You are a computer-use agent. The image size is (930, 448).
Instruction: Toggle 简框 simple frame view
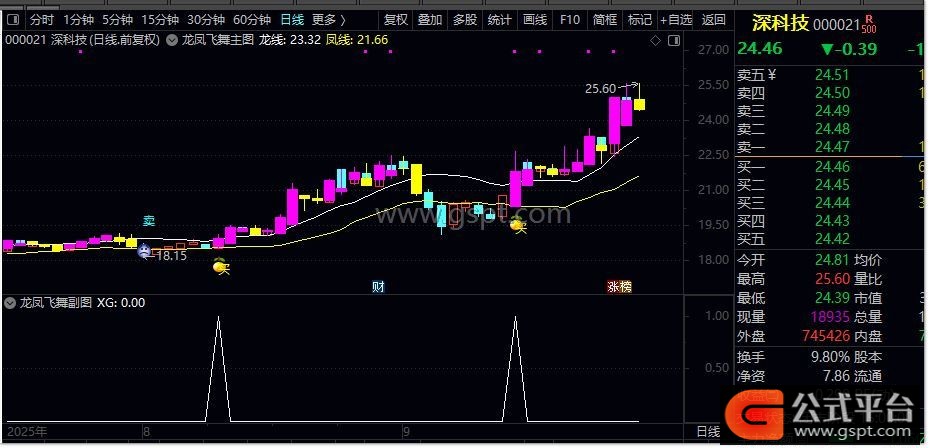coord(604,19)
